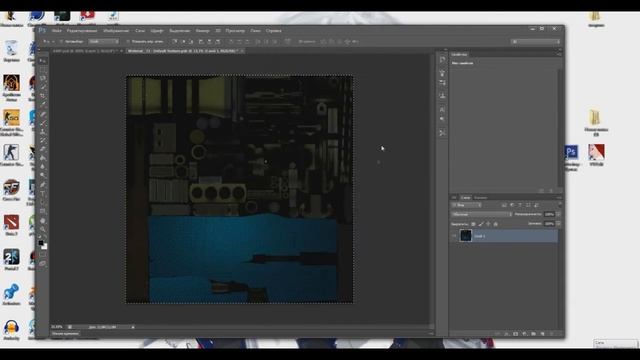Open status bar info arrow
This screenshot has width=640, height=360.
click(133, 327)
